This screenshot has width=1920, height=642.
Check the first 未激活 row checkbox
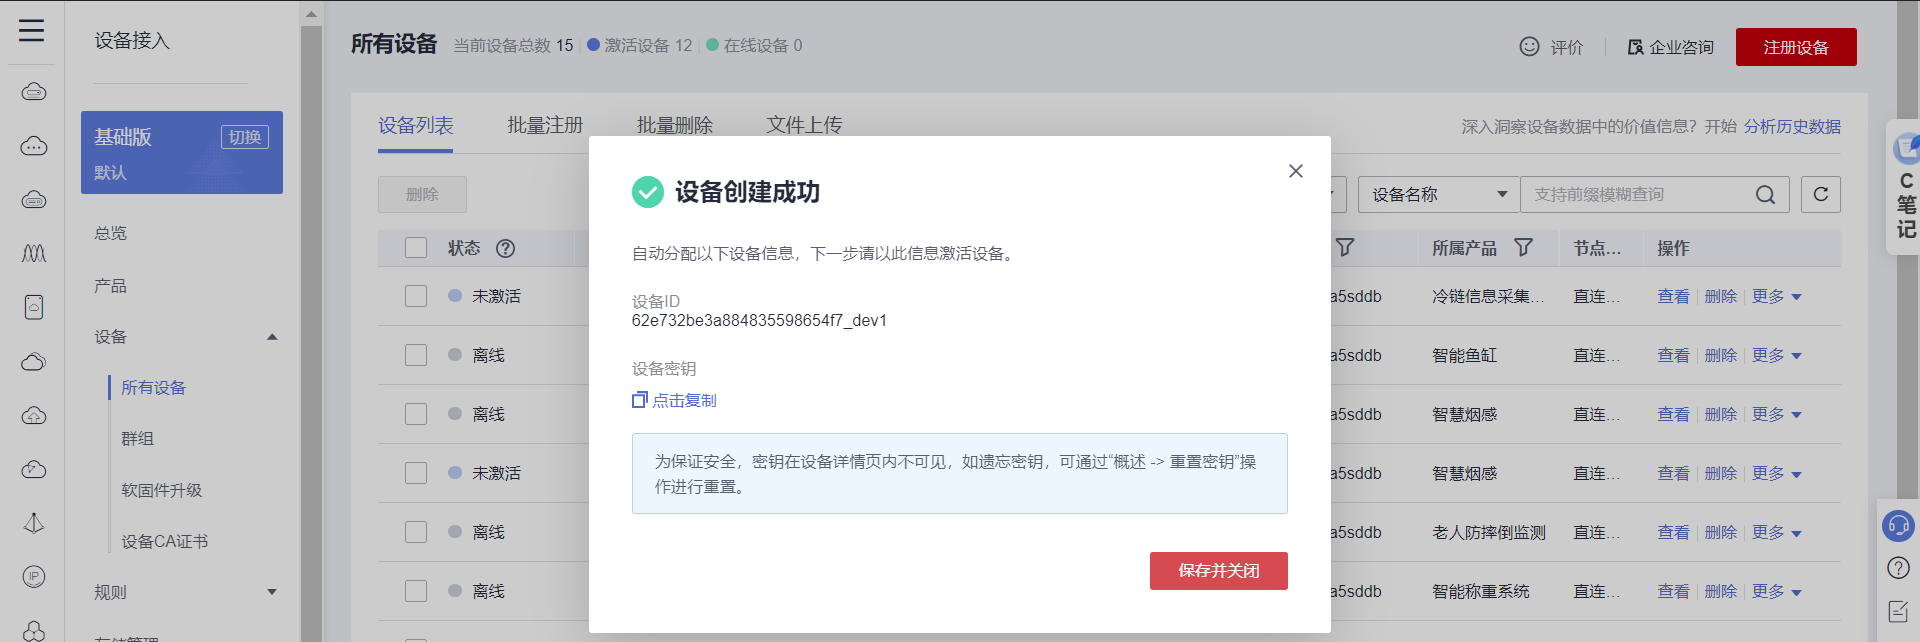416,296
